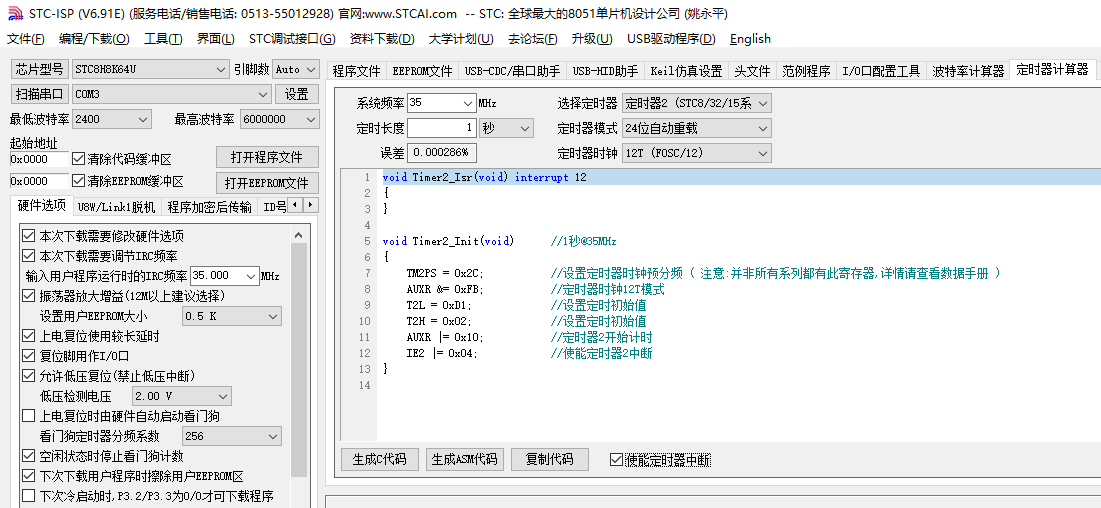Open the 大学计划(U) menu
1101x508 pixels.
coord(461,39)
